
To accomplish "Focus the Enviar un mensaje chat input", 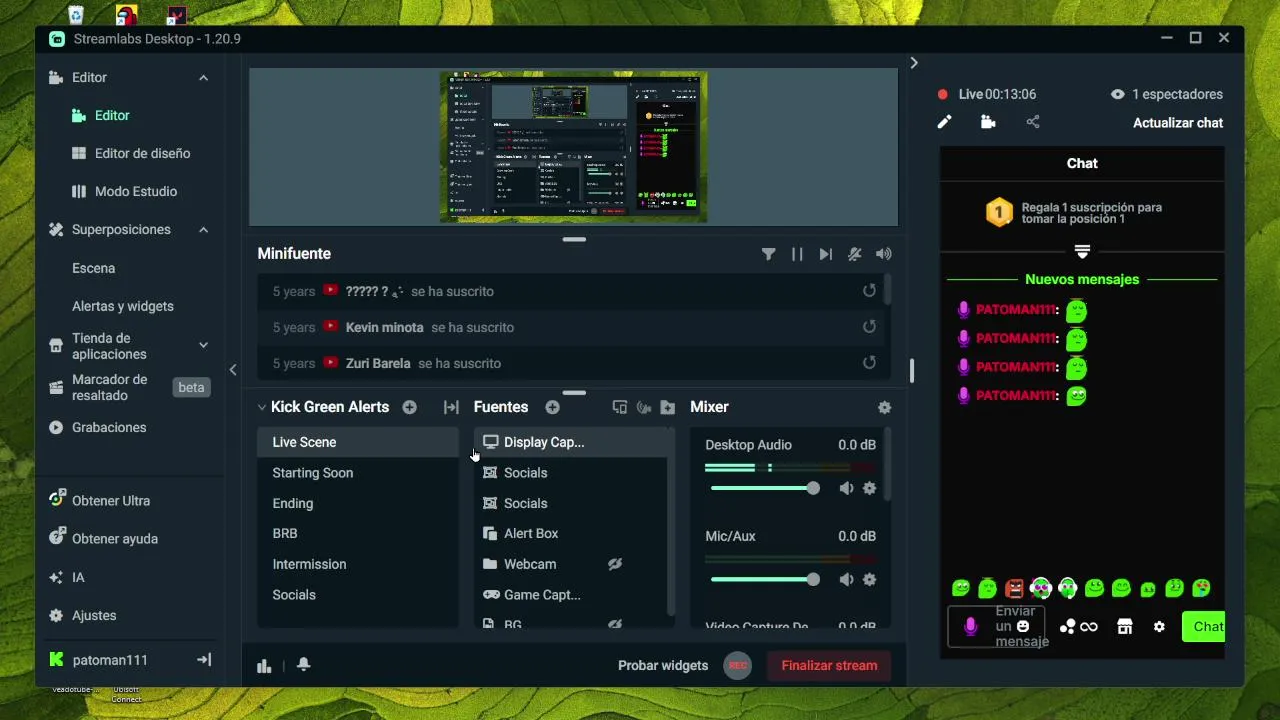I will coord(996,627).
